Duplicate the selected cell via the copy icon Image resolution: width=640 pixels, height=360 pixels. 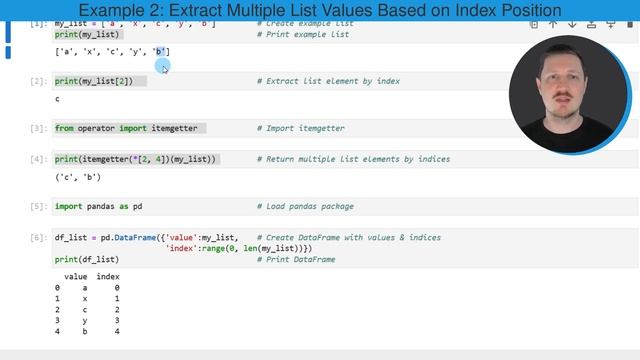(x=533, y=24)
